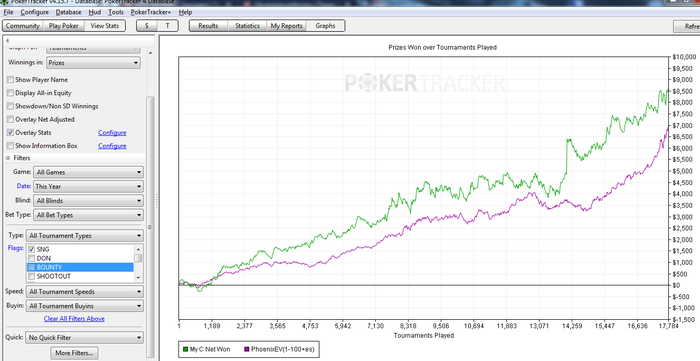Screen dimensions: 700x361
Task: Open the Database menu
Action: pos(69,12)
